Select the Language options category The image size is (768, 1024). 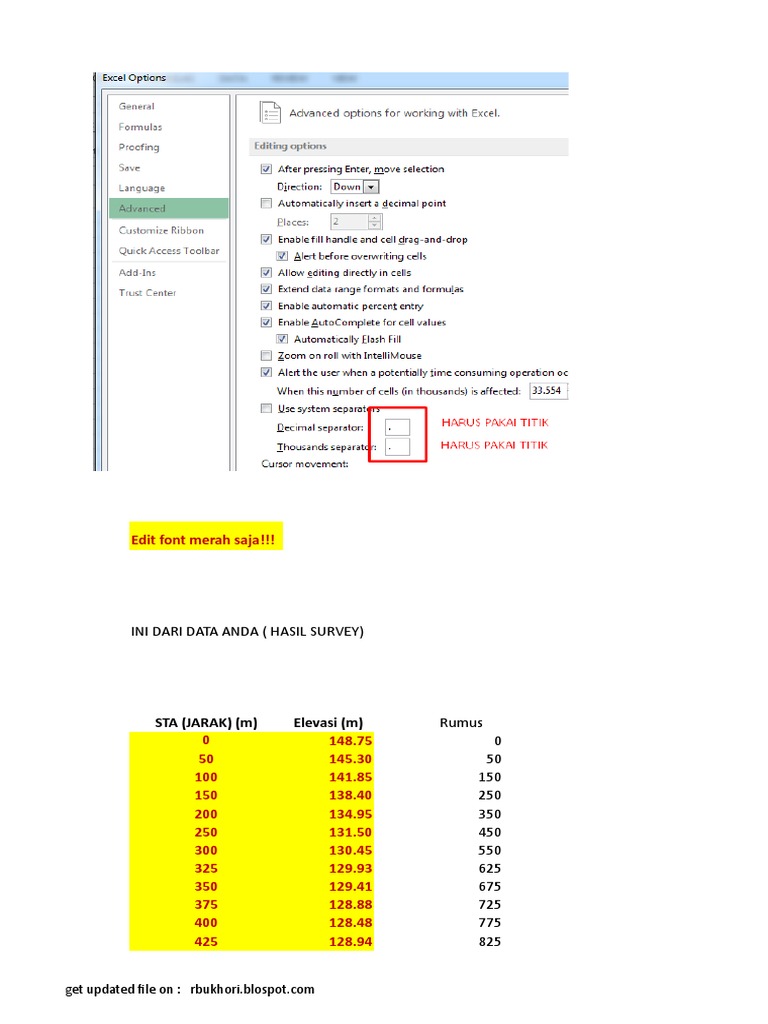pyautogui.click(x=142, y=188)
